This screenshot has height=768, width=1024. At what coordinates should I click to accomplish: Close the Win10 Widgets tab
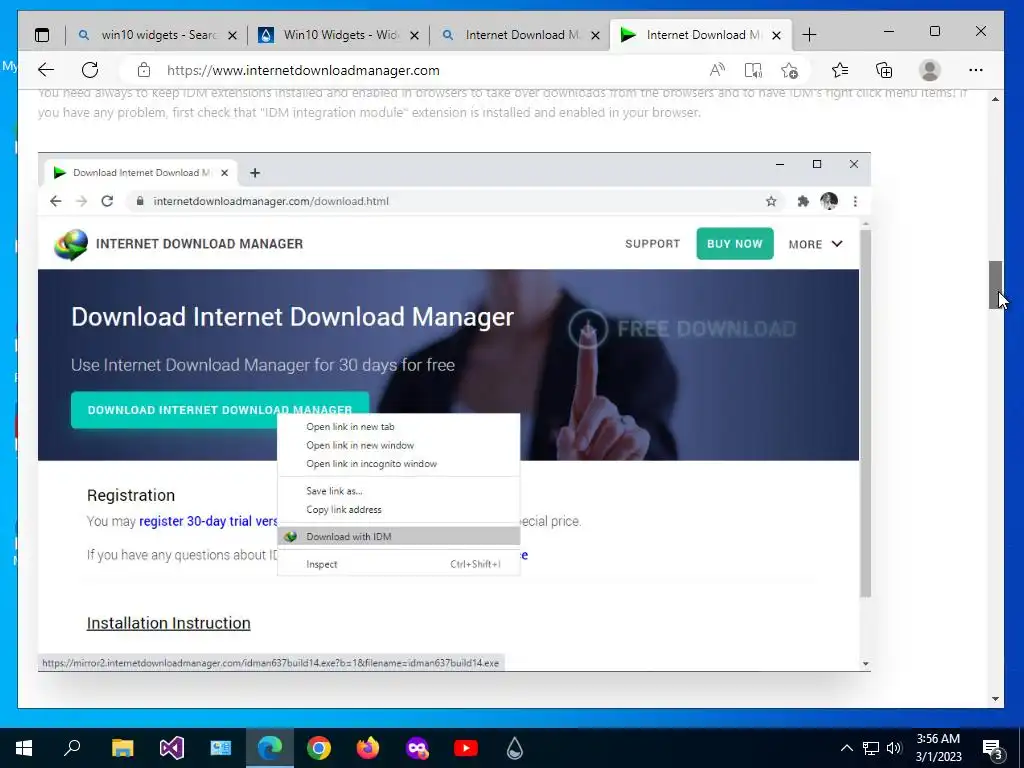pos(414,35)
